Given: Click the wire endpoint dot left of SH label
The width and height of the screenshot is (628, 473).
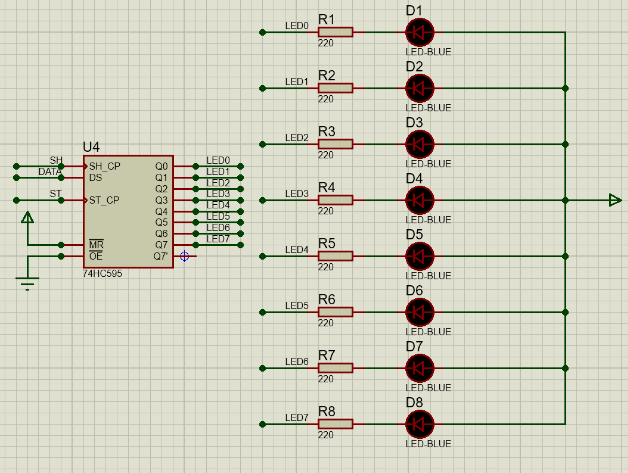Looking at the screenshot, I should (16, 166).
